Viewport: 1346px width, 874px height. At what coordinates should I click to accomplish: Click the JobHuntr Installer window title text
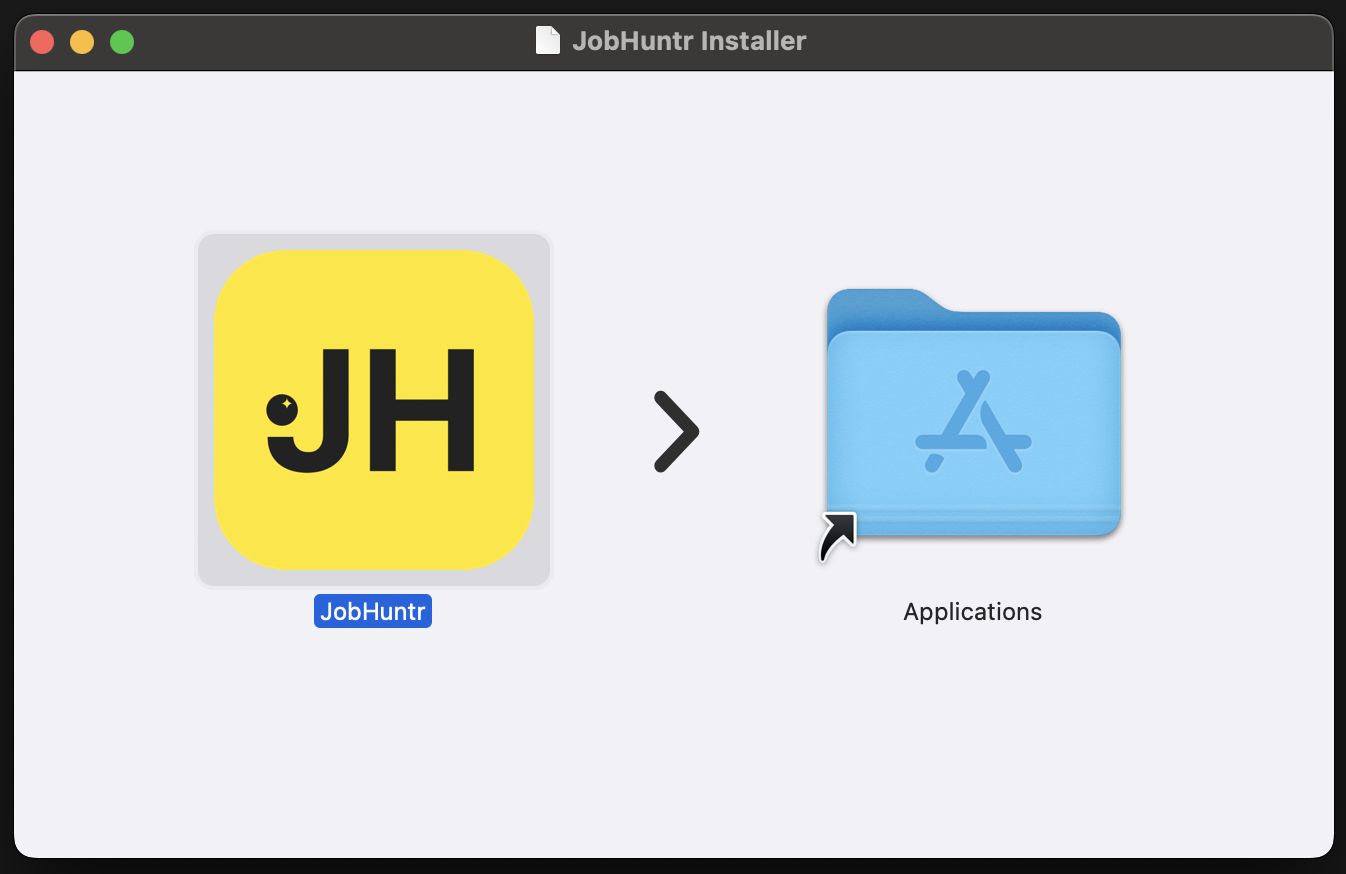click(689, 41)
